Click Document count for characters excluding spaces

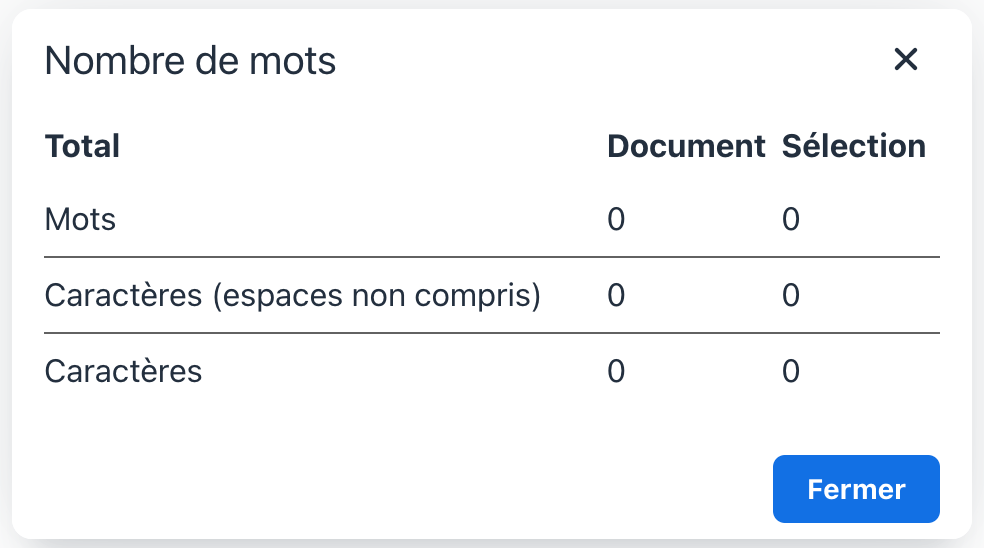click(x=616, y=295)
